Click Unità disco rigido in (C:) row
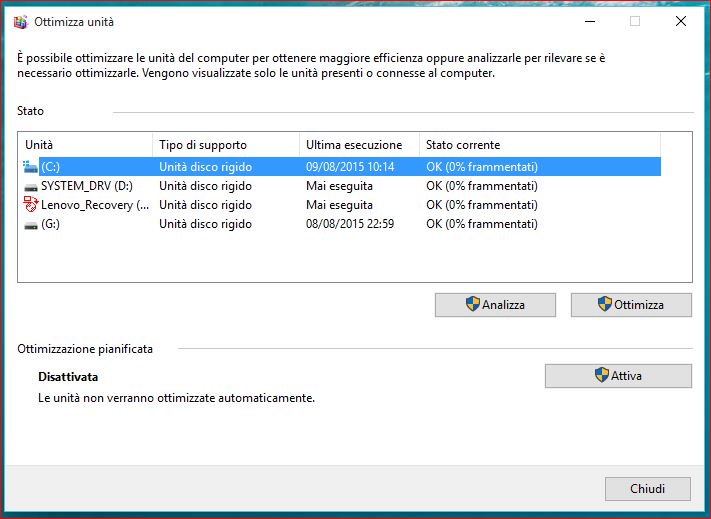711x519 pixels. (x=205, y=167)
